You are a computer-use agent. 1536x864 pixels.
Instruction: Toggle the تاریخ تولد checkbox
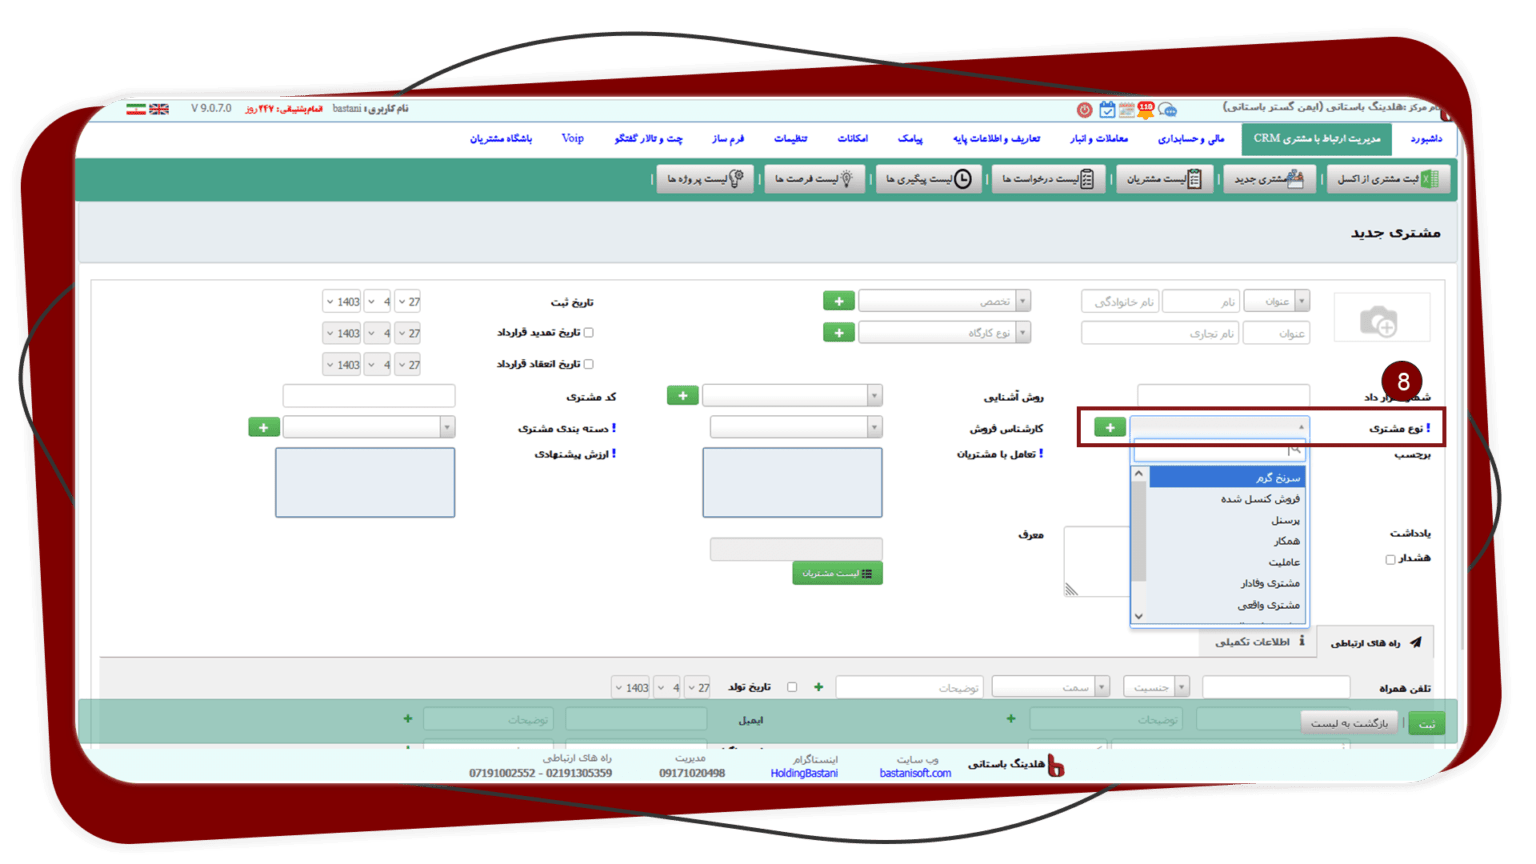click(792, 687)
